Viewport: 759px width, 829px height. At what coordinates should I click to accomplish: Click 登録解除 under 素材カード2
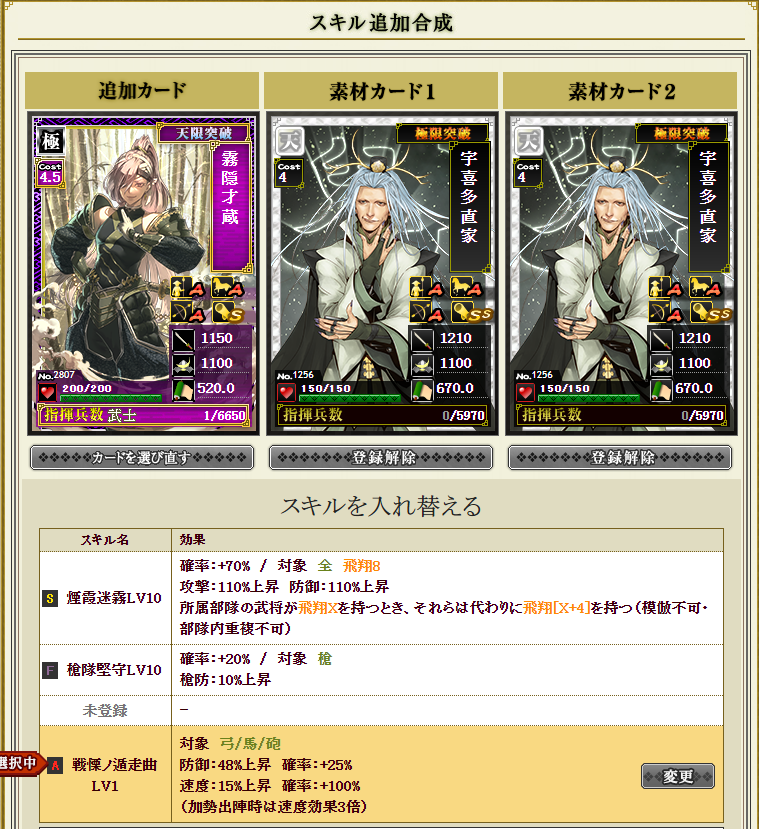tap(620, 457)
